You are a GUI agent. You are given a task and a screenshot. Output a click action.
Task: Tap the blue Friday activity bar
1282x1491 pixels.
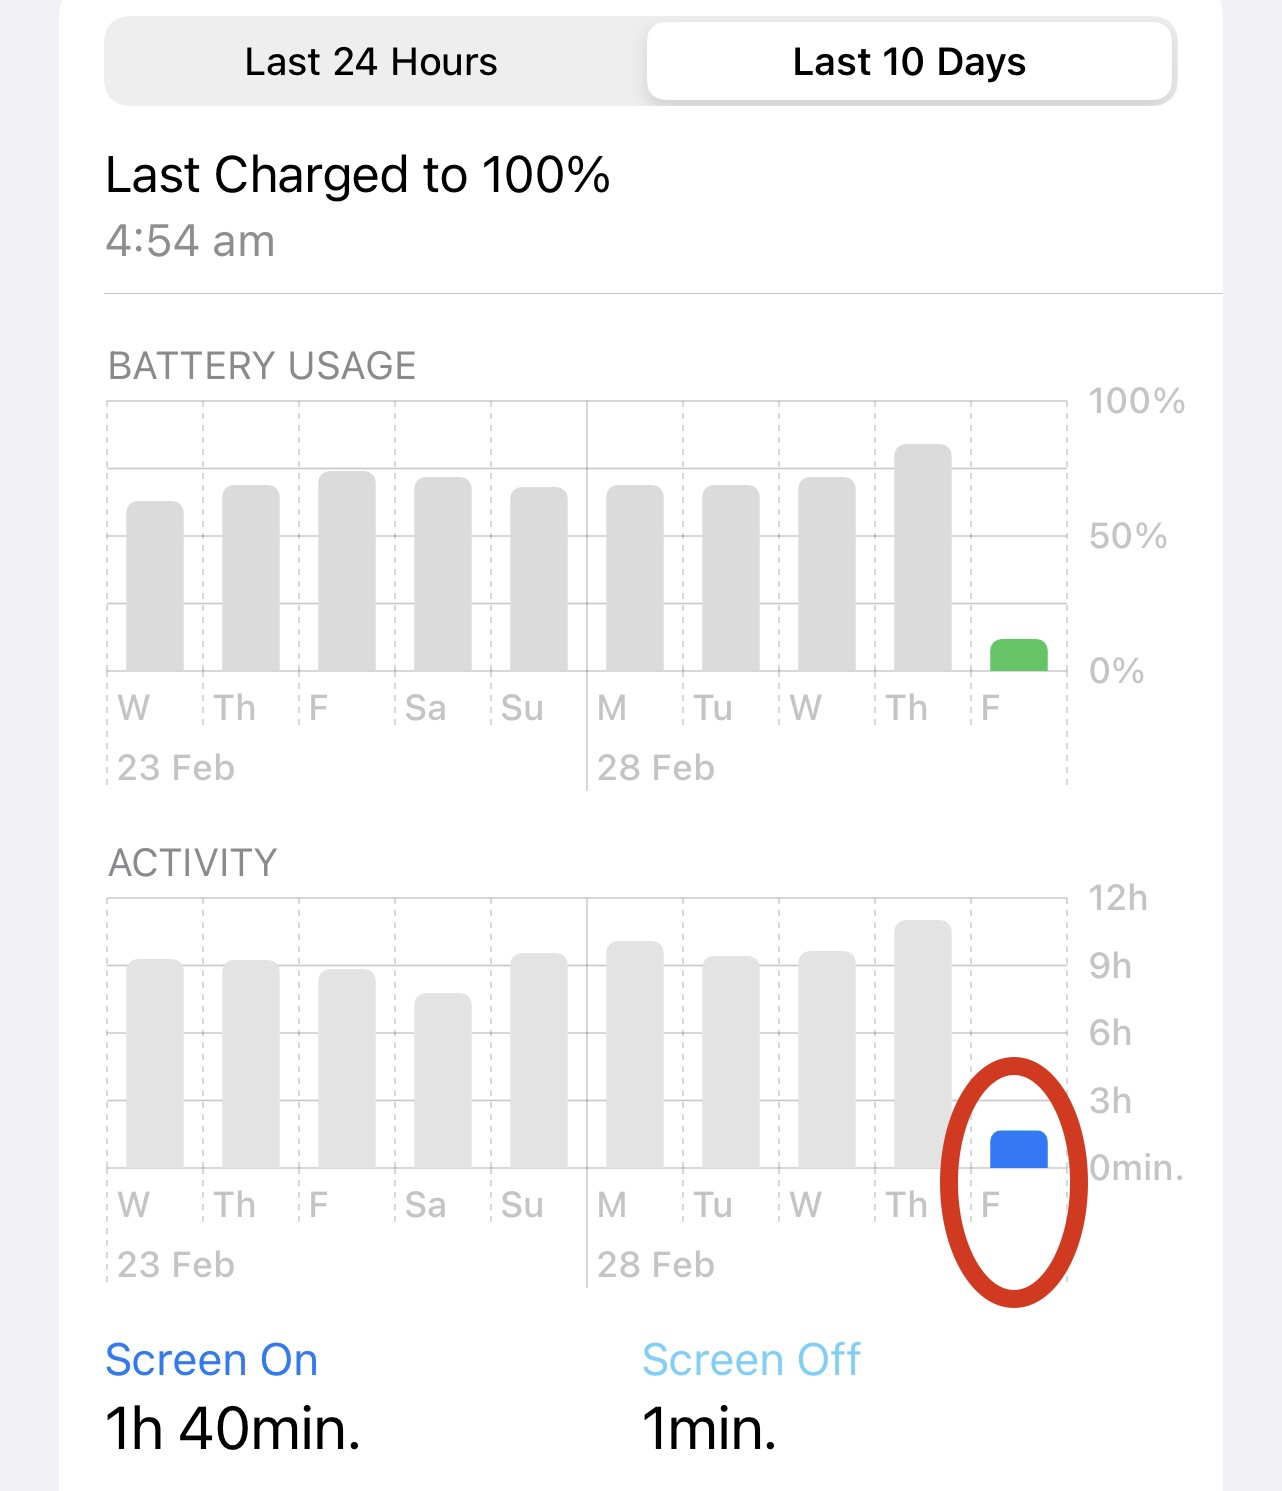coord(1018,1150)
